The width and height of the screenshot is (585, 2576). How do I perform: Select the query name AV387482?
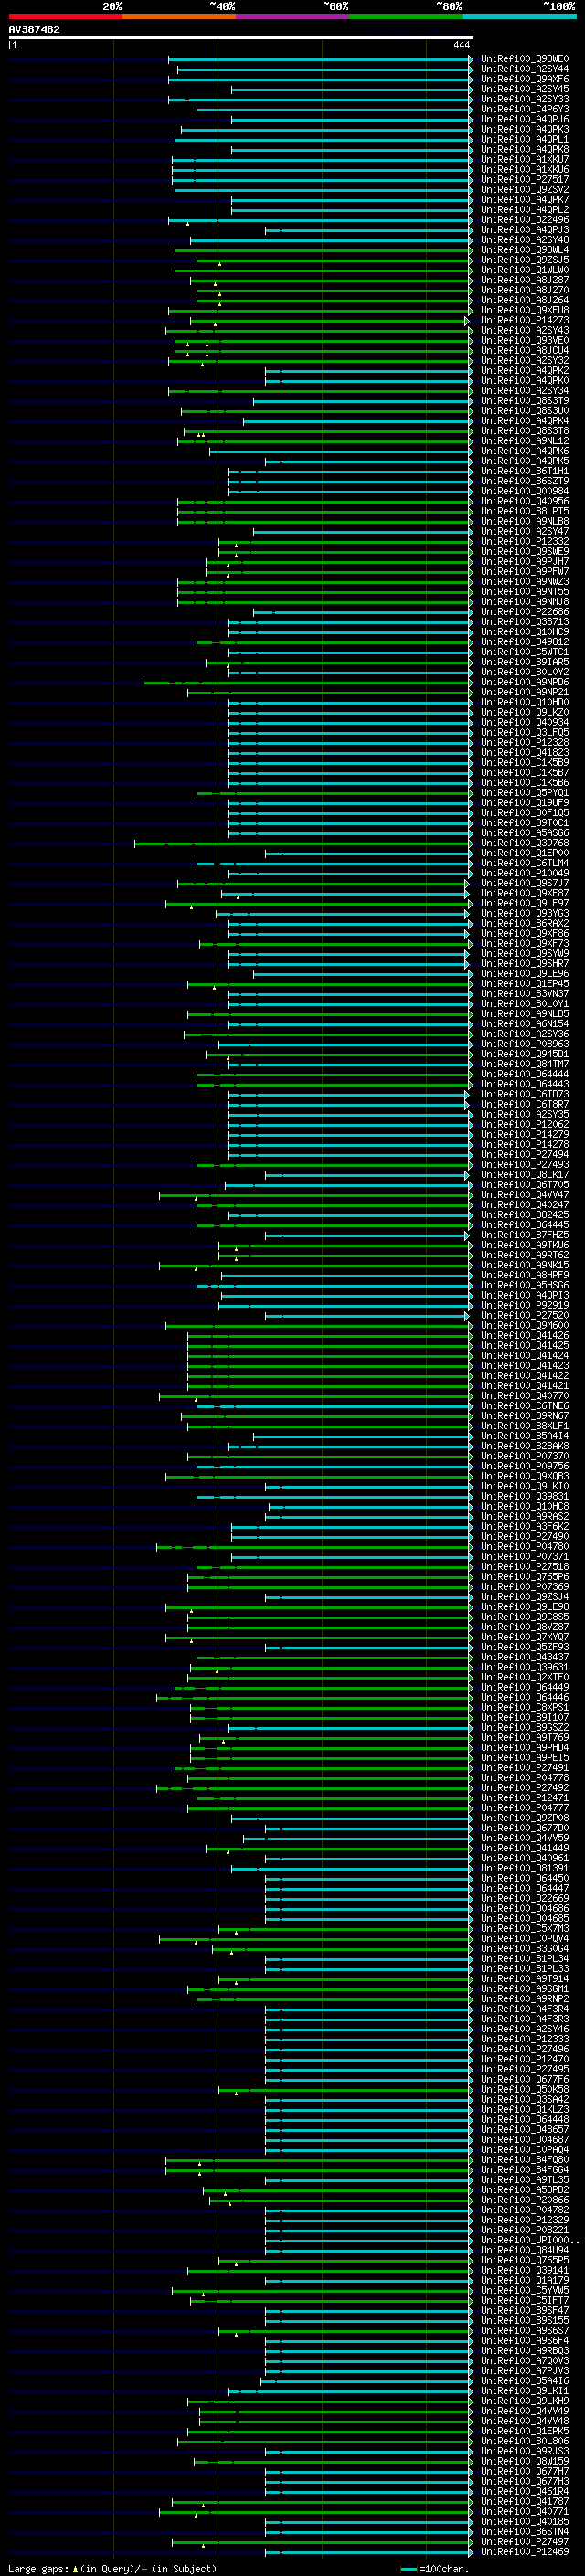click(34, 29)
